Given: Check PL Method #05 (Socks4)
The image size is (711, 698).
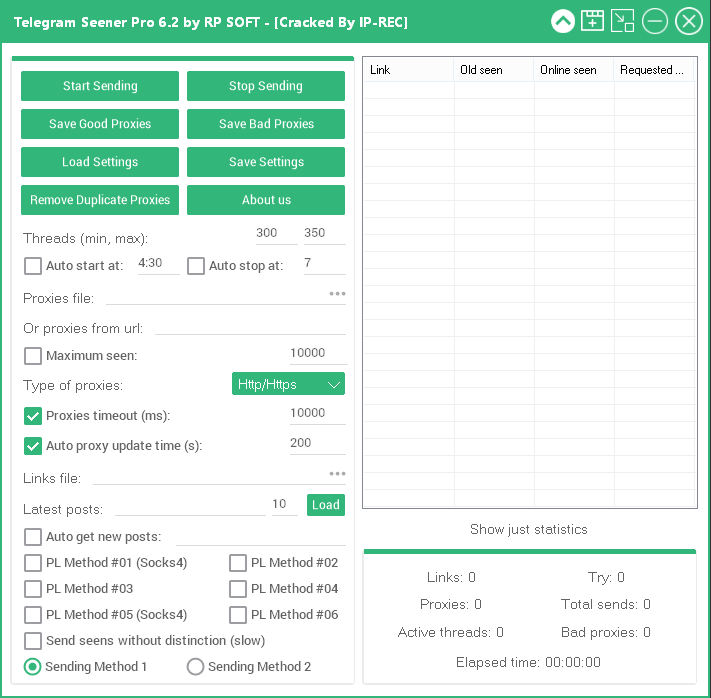Looking at the screenshot, I should click(33, 615).
